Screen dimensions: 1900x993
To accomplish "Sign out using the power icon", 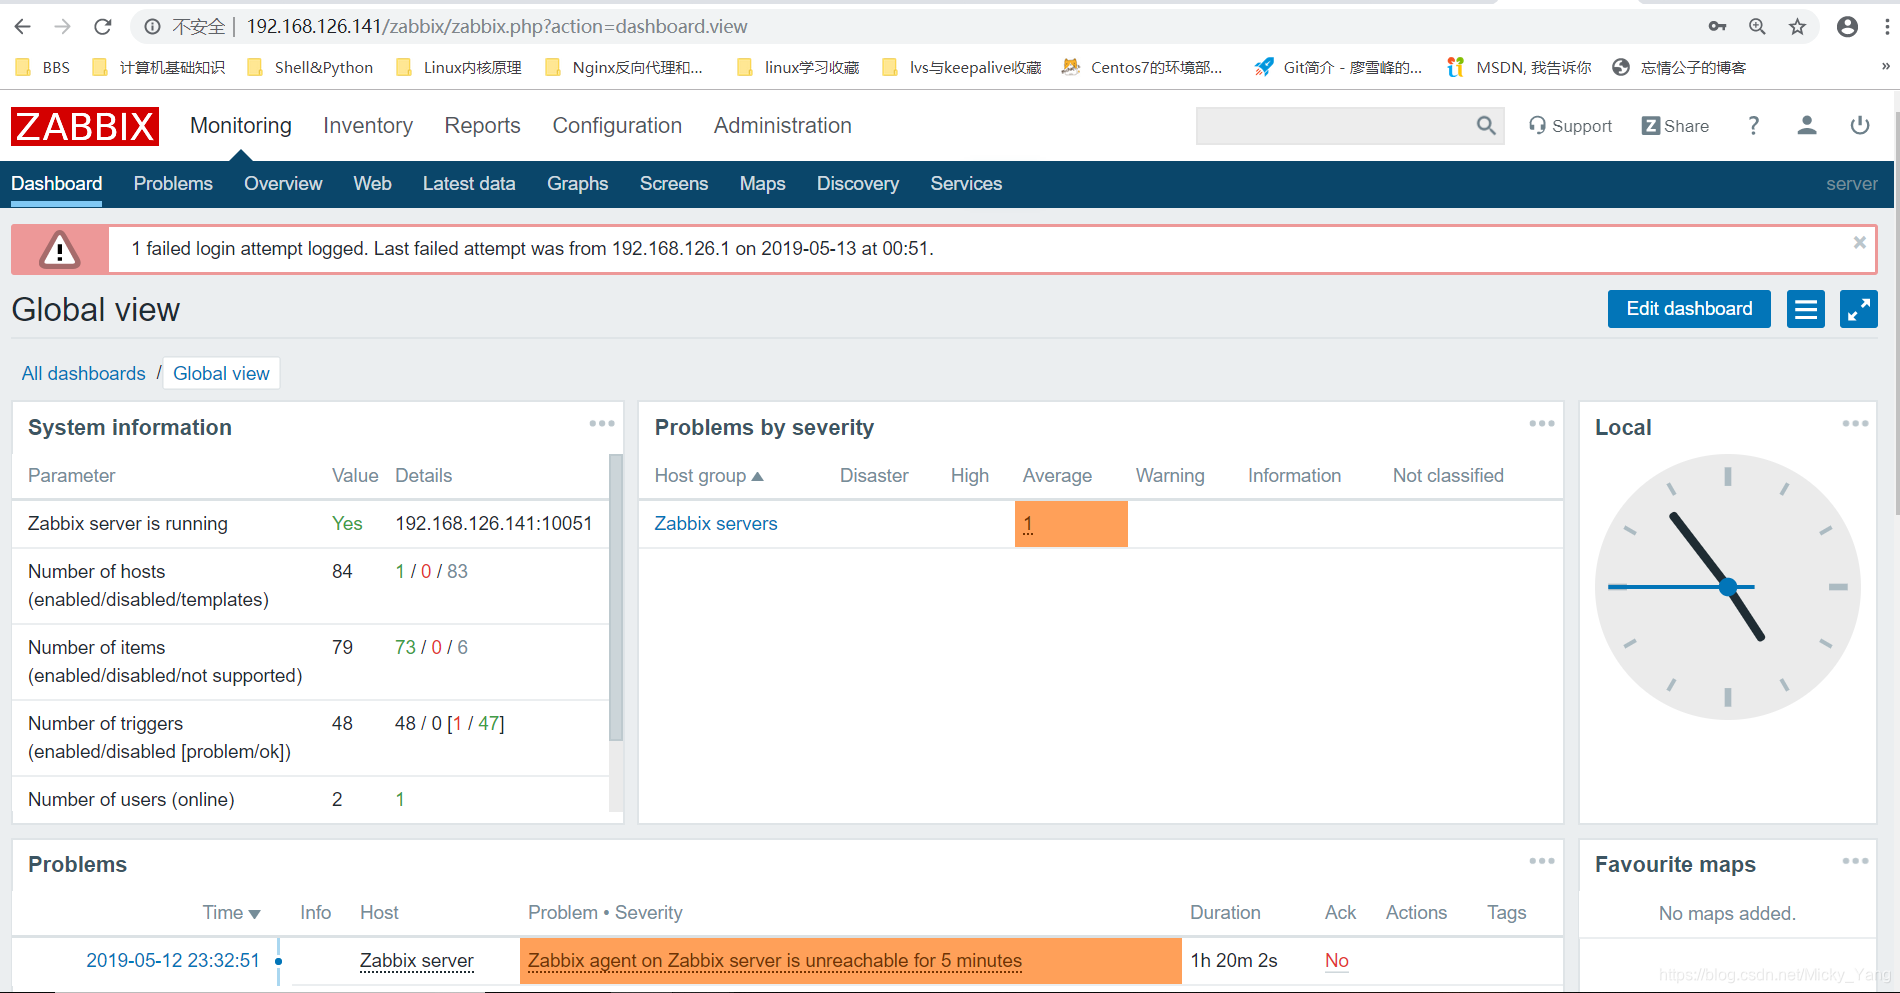I will (x=1860, y=126).
